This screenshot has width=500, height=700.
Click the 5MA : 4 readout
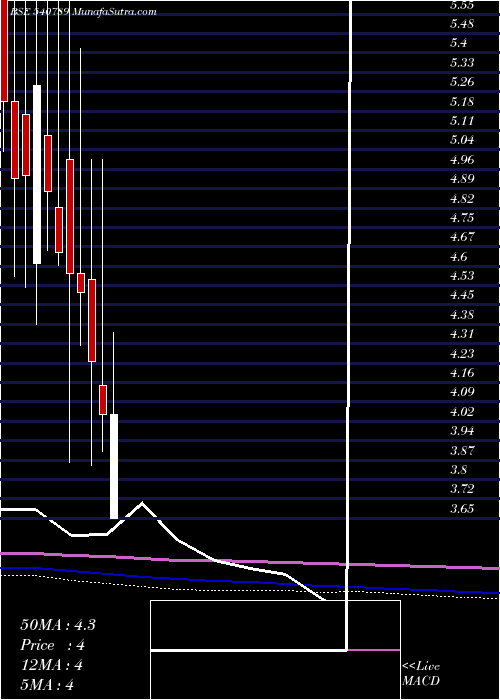click(x=46, y=685)
